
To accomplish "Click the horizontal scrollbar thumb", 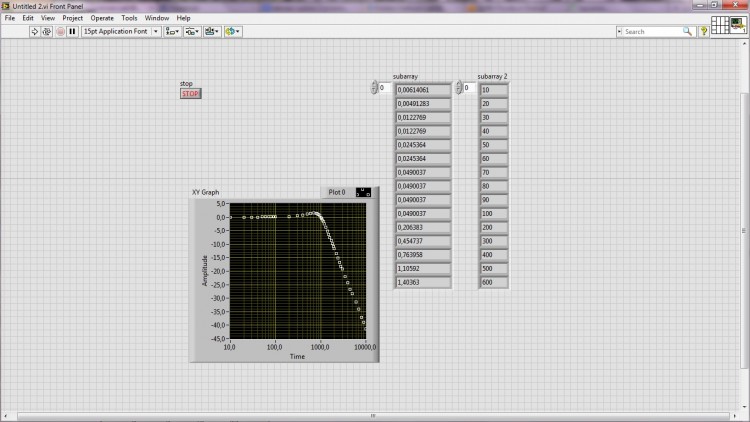I will point(373,416).
